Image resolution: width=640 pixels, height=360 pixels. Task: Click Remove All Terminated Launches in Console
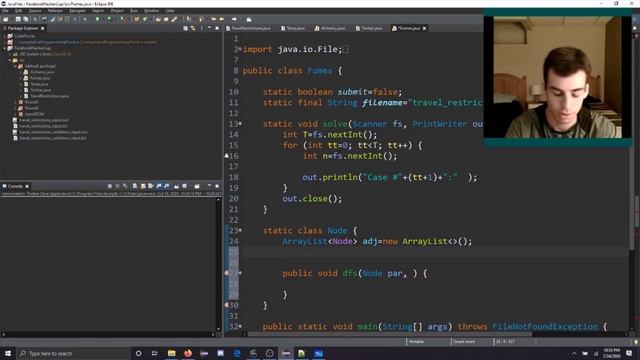click(125, 186)
